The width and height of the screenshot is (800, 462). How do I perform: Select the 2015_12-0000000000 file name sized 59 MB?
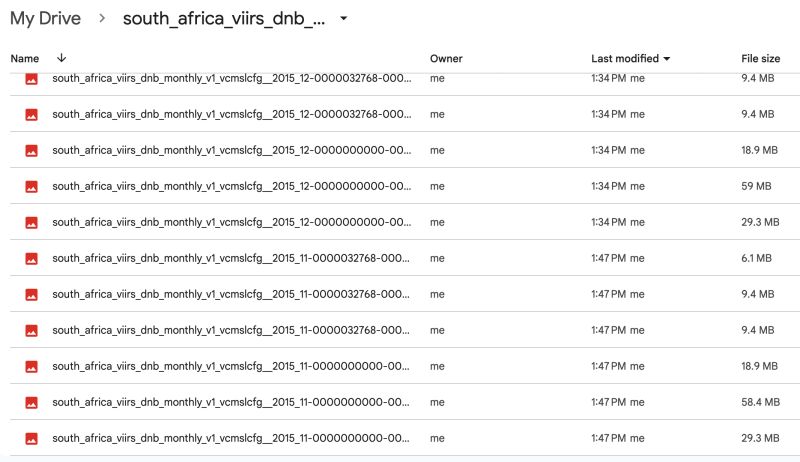click(232, 186)
